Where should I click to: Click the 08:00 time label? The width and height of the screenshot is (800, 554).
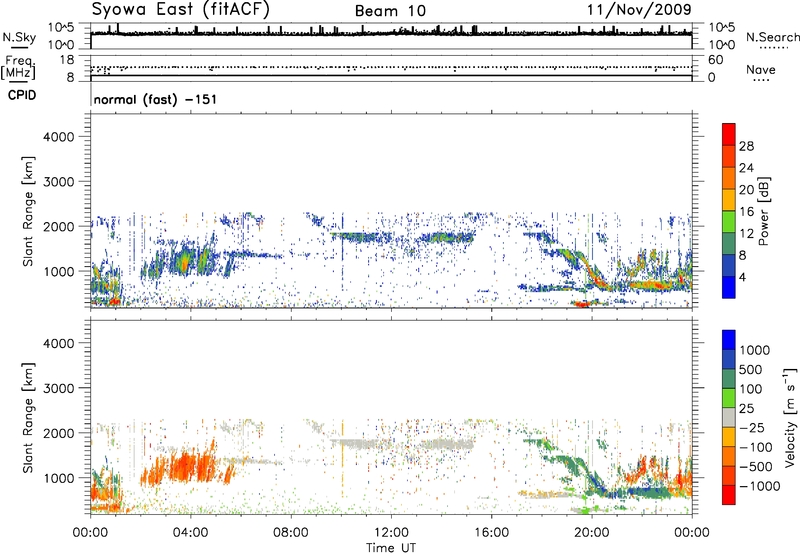click(291, 533)
